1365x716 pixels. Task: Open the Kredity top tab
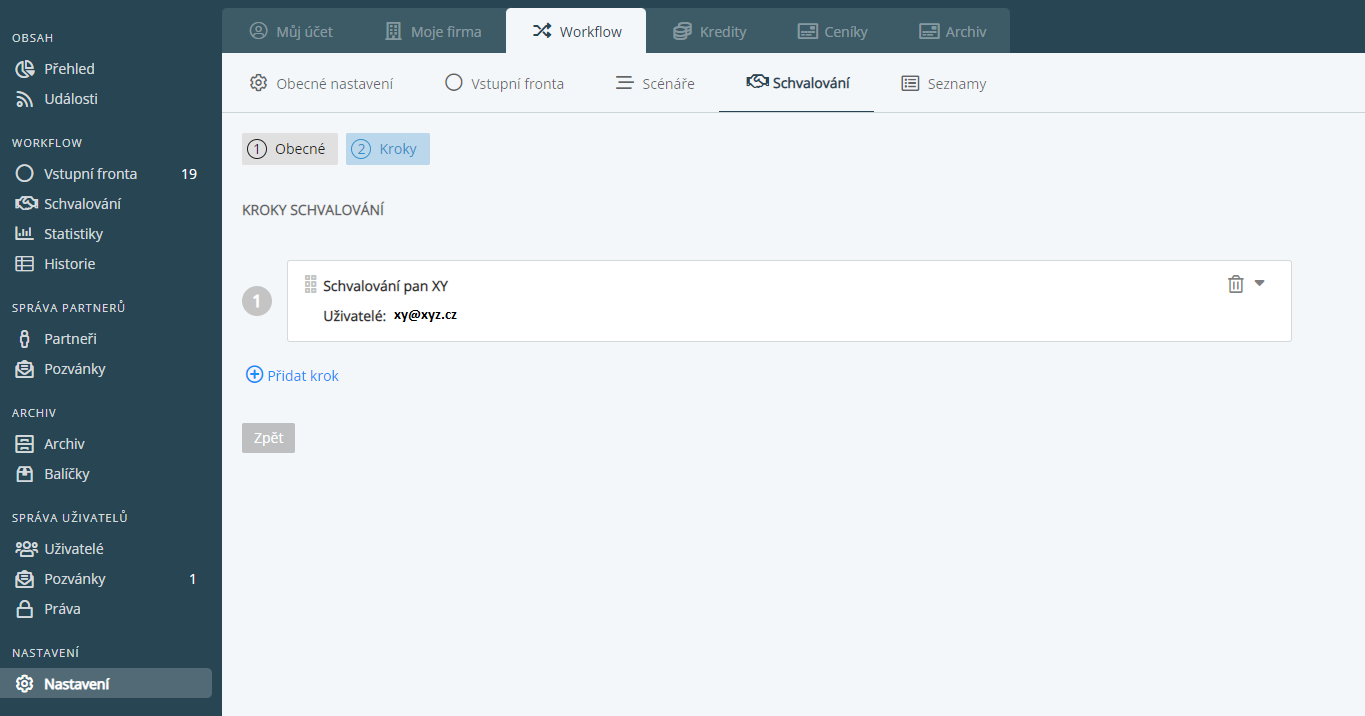click(710, 31)
